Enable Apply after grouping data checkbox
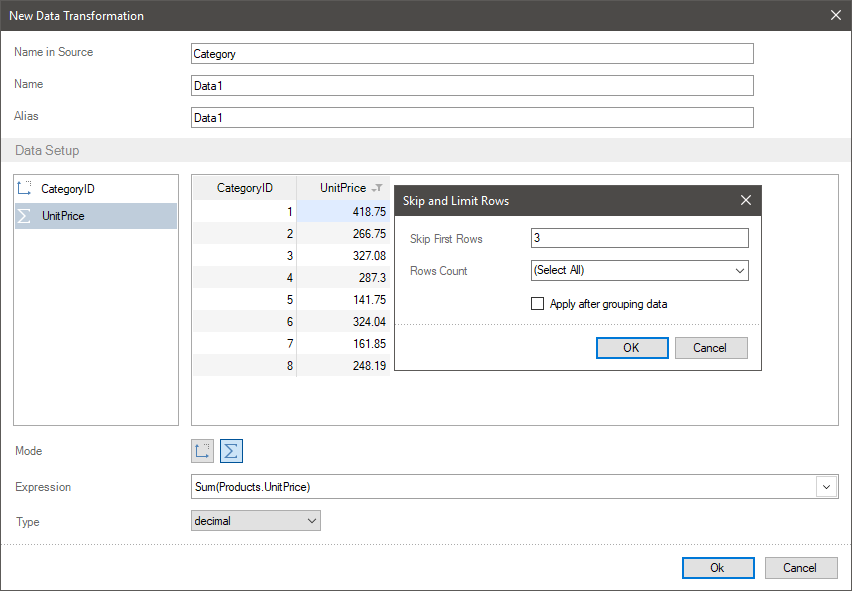Viewport: 852px width, 591px height. click(538, 304)
